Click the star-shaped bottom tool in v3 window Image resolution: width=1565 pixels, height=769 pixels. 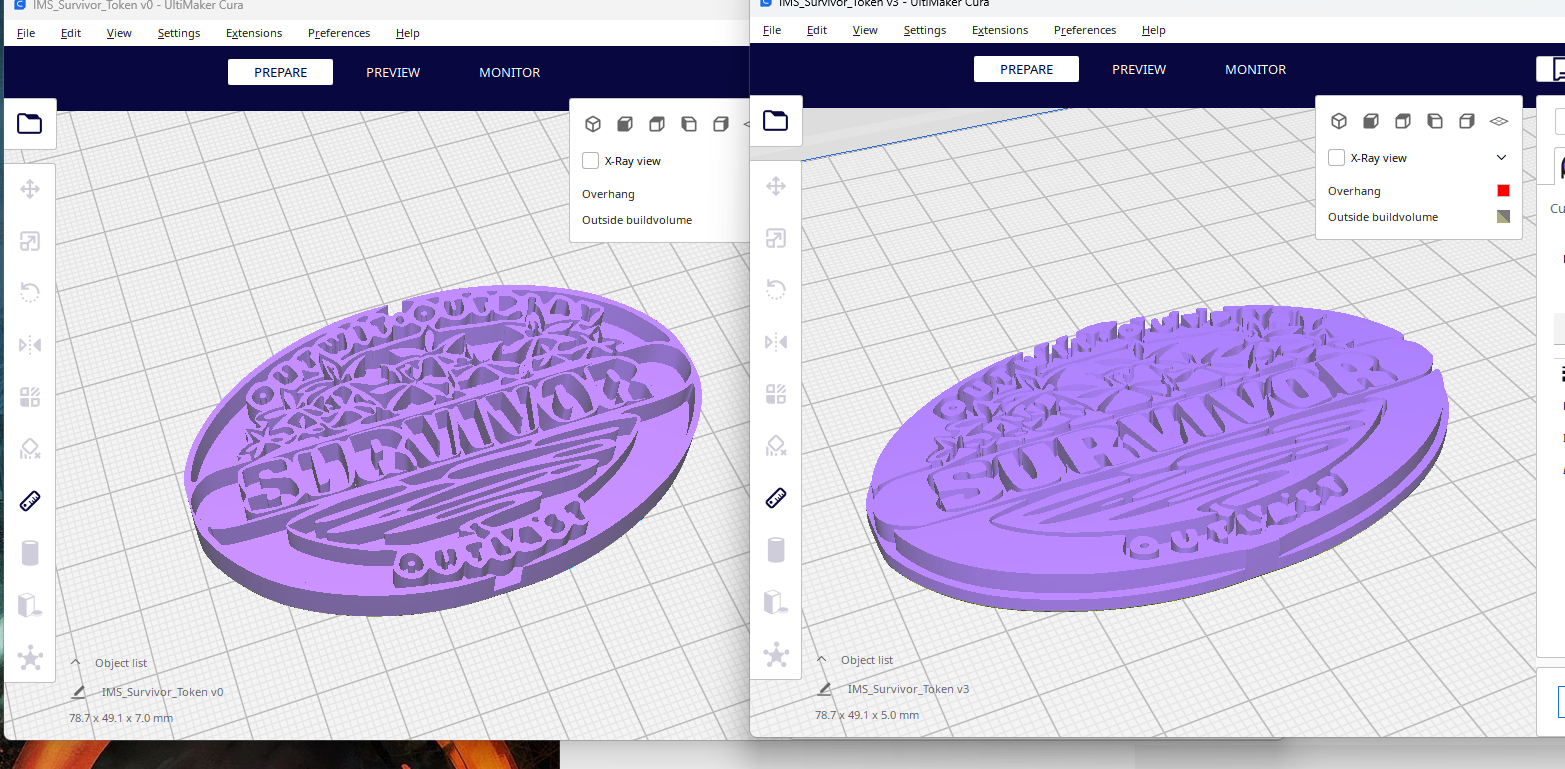click(776, 654)
